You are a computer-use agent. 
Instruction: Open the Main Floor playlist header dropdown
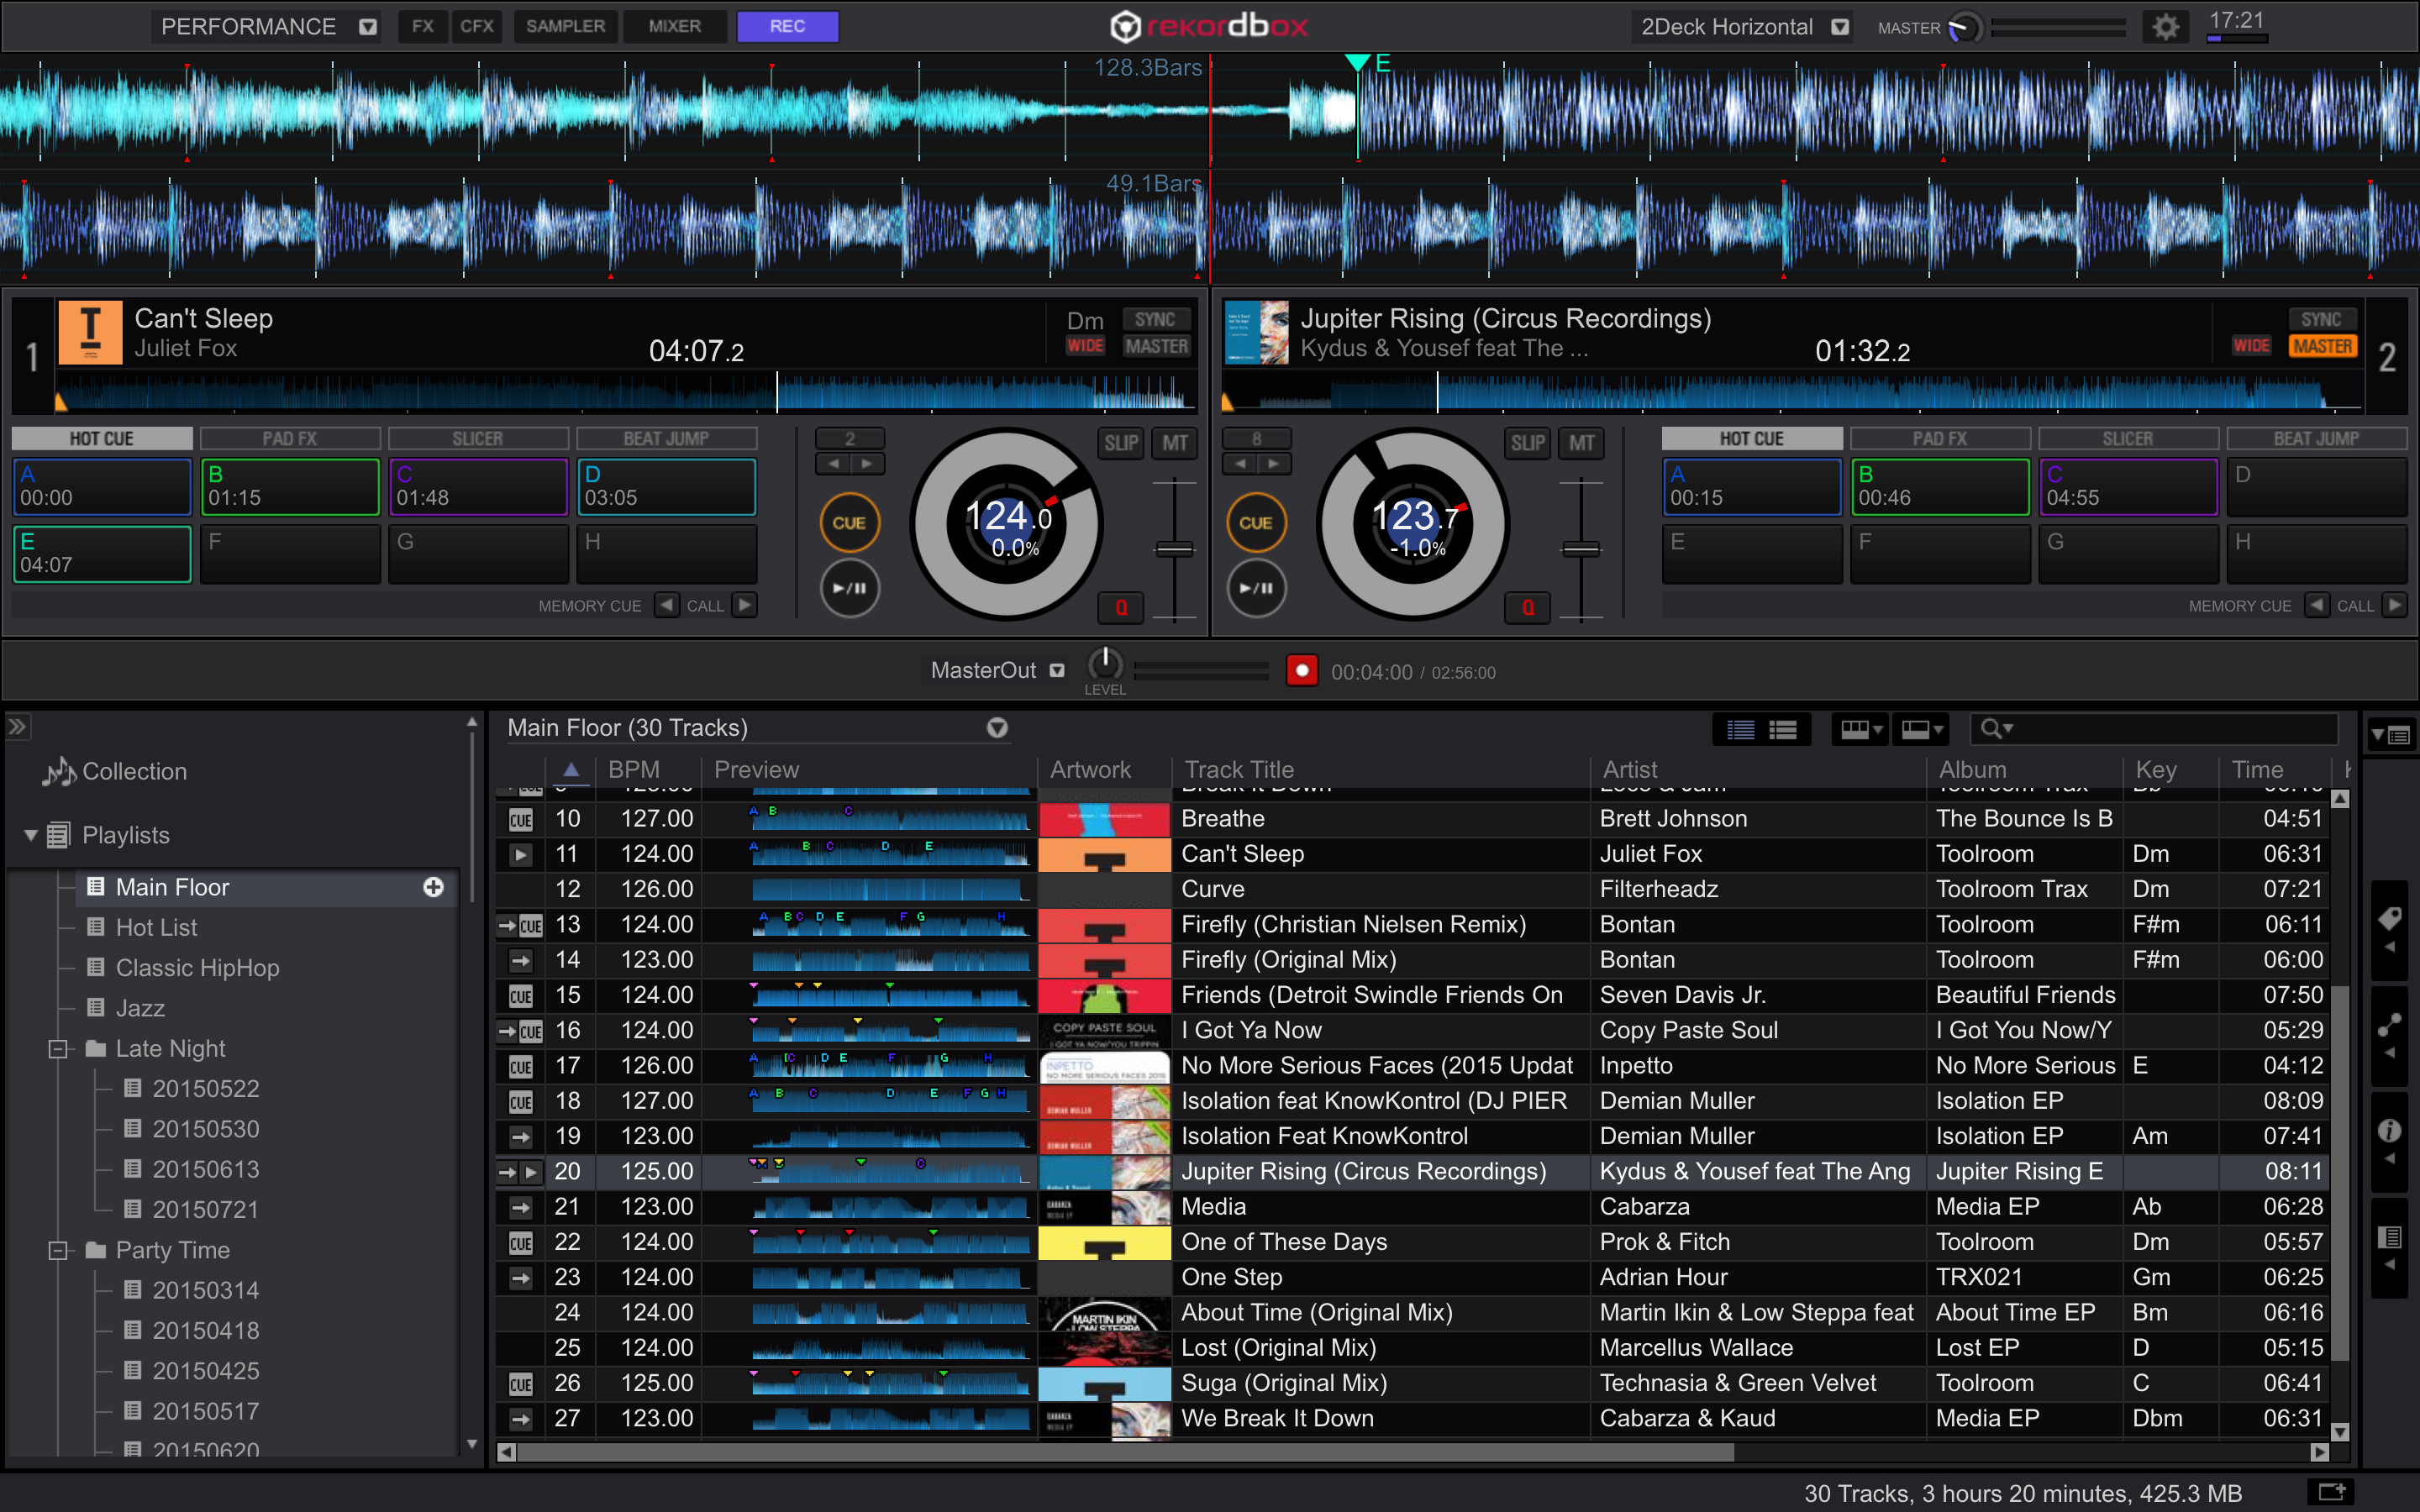coord(997,728)
